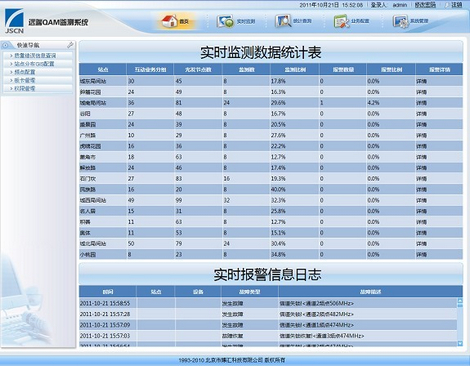Image resolution: width=470 pixels, height=366 pixels.
Task: Click the 监测比例 column header
Action: 295,70
